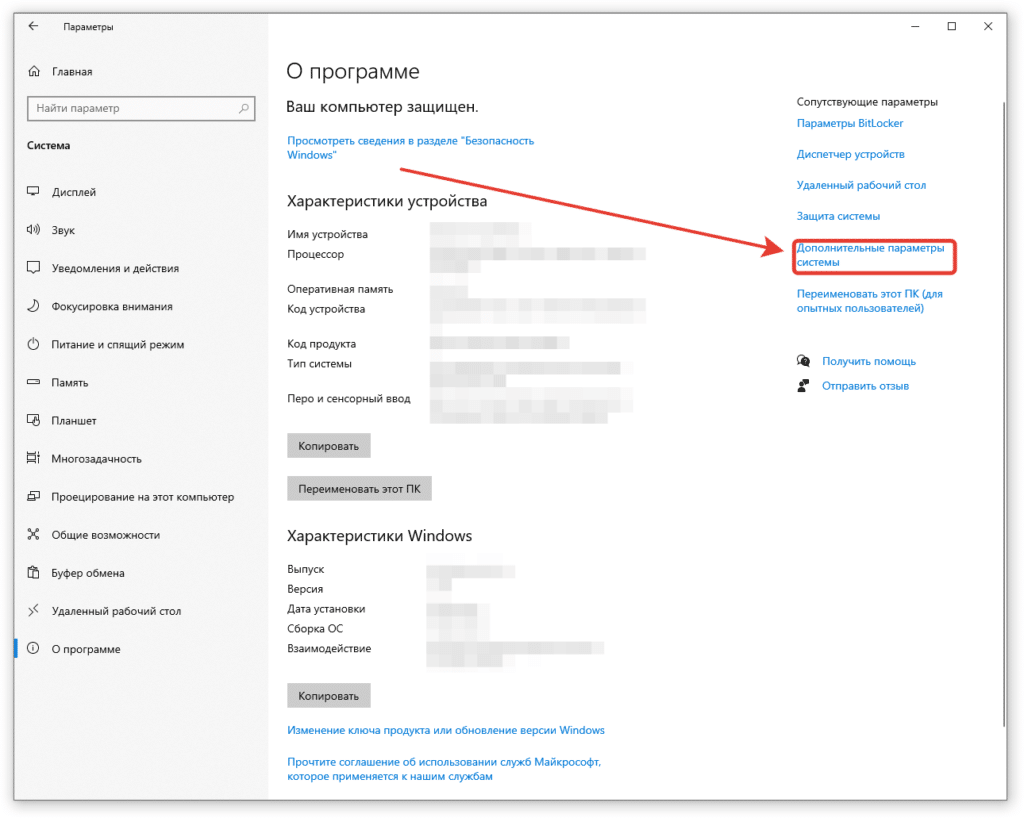This screenshot has height=818, width=1024.
Task: Click Rename this PC (Переименовать этот ПК) button
Action: tap(359, 488)
